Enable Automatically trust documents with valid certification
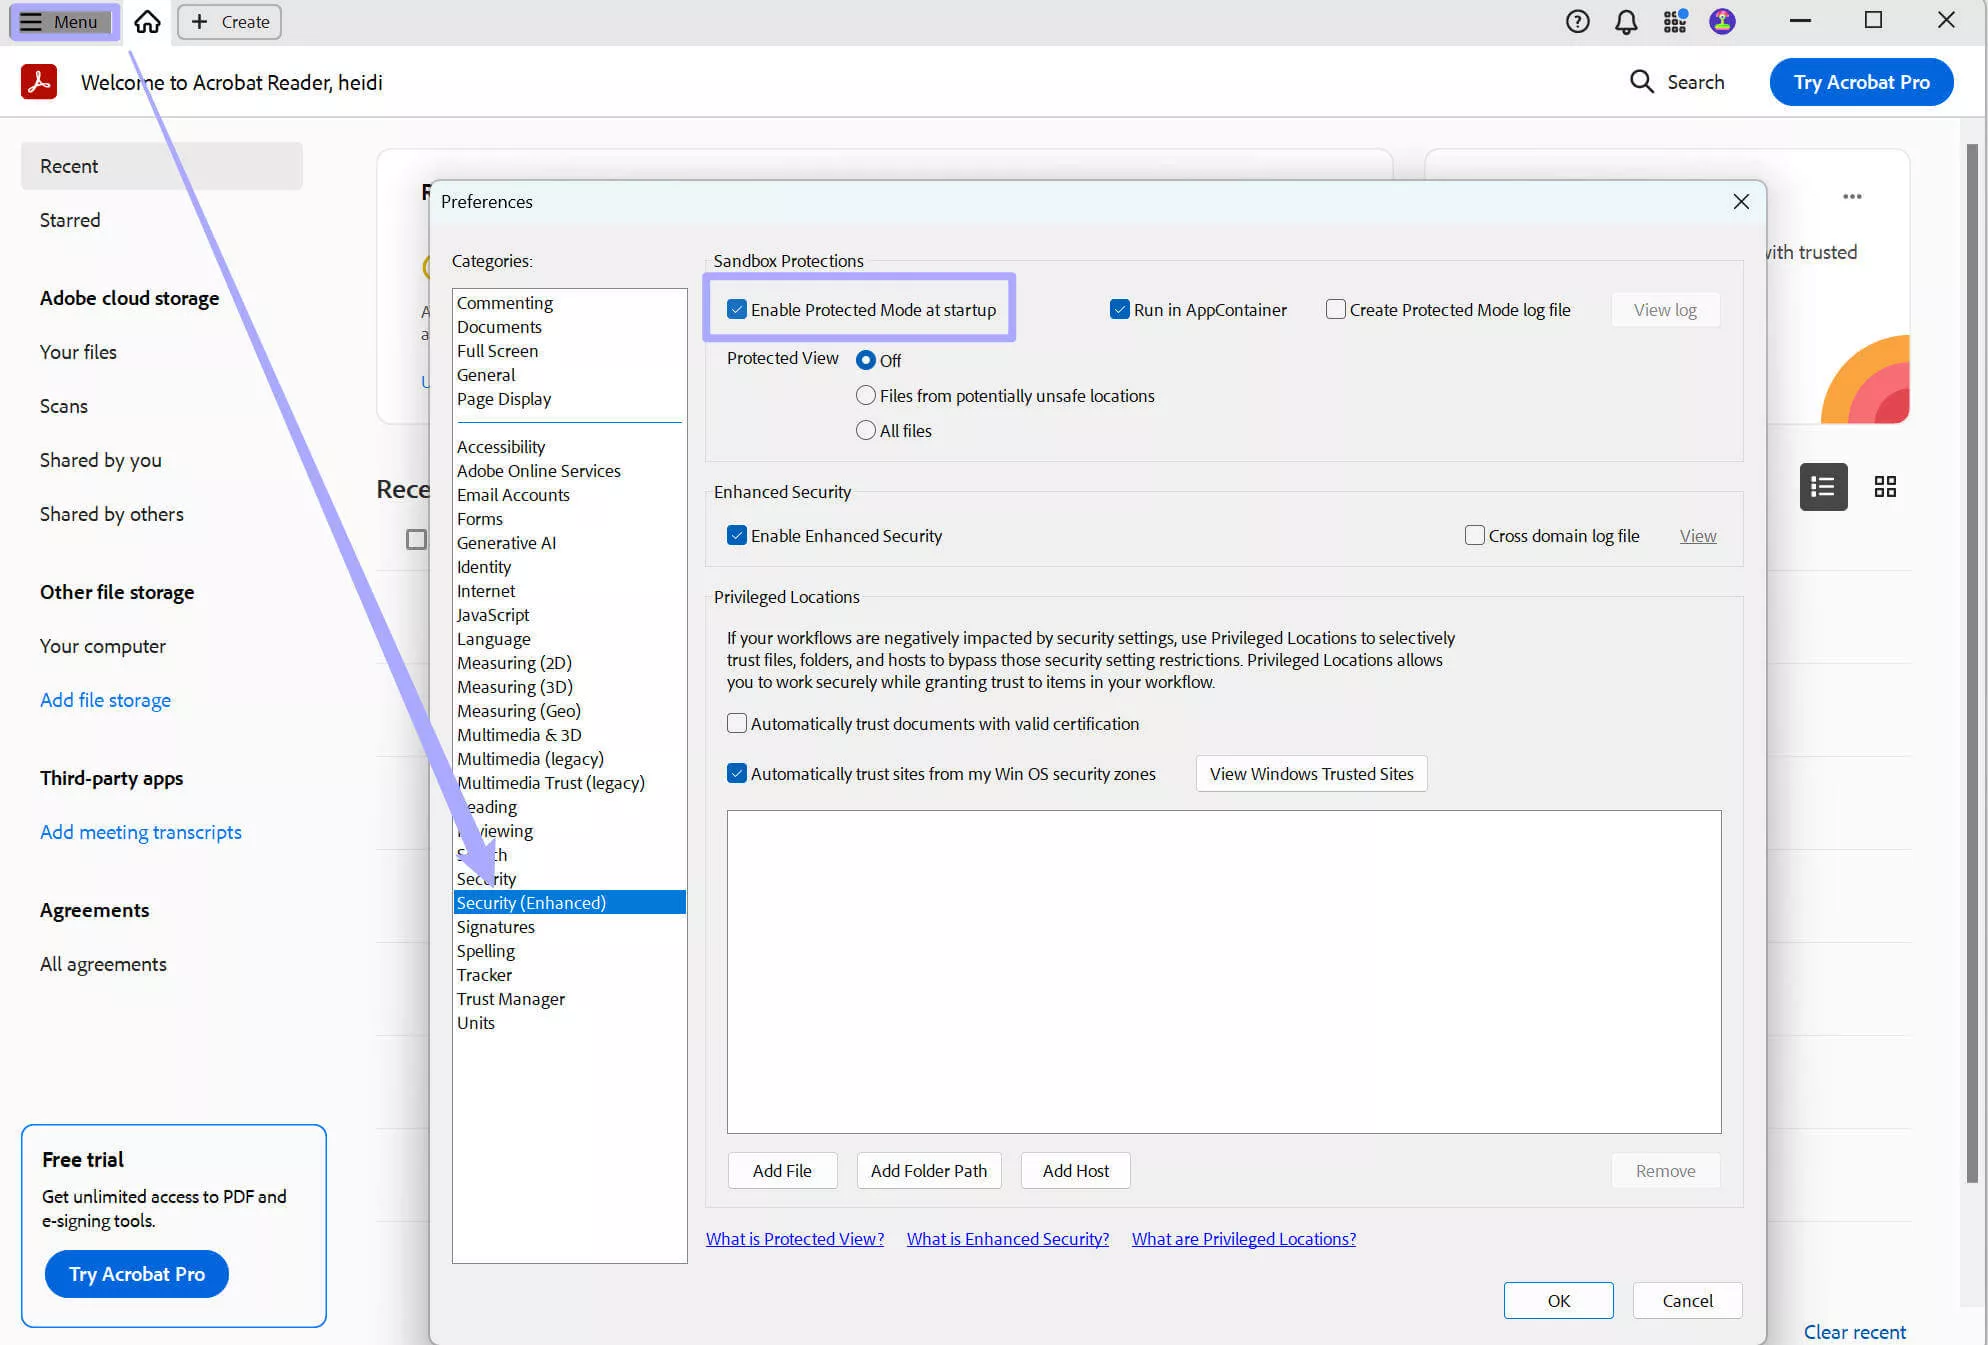Screen dimensions: 1988x1345 tap(735, 724)
